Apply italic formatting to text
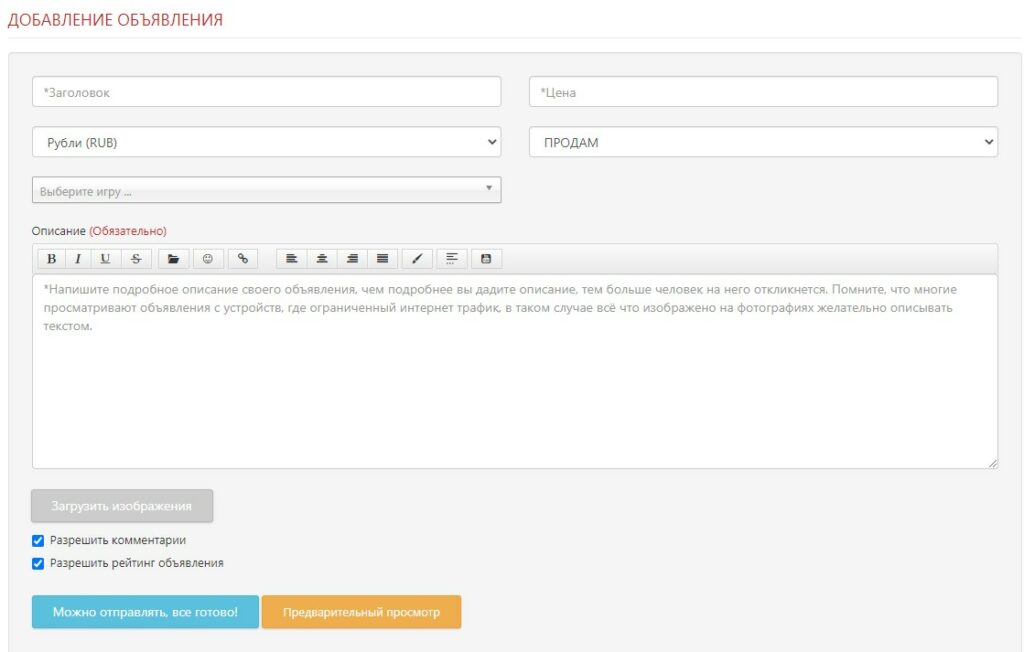Screen dimensions: 1024x652 coord(78,259)
